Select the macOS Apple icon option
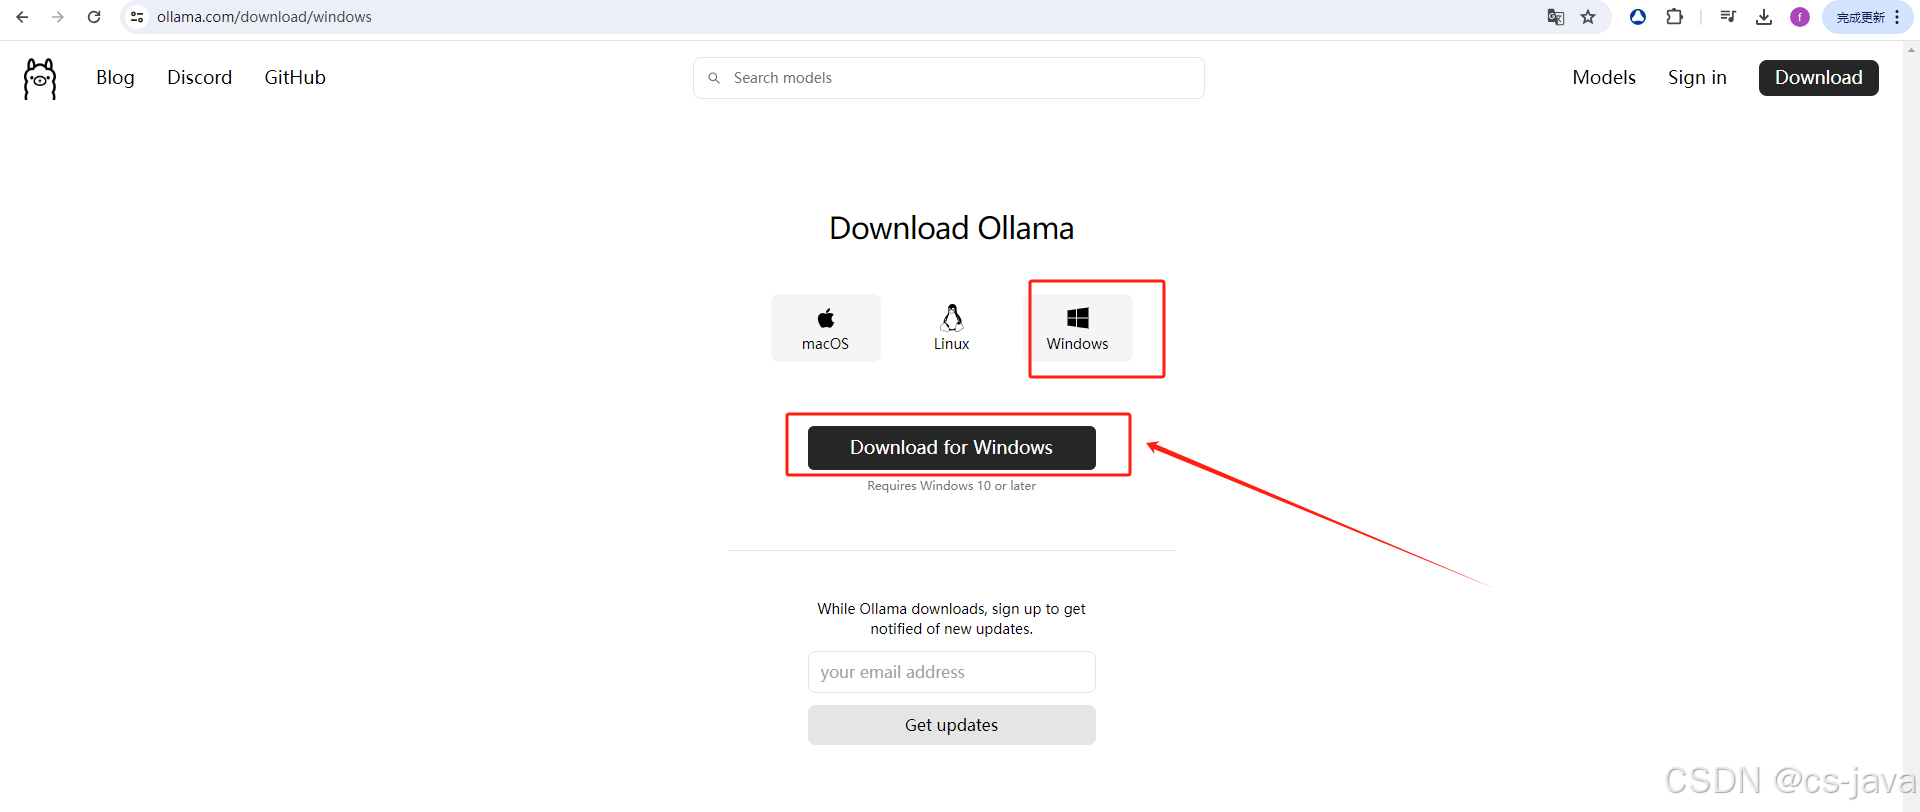 pos(826,328)
